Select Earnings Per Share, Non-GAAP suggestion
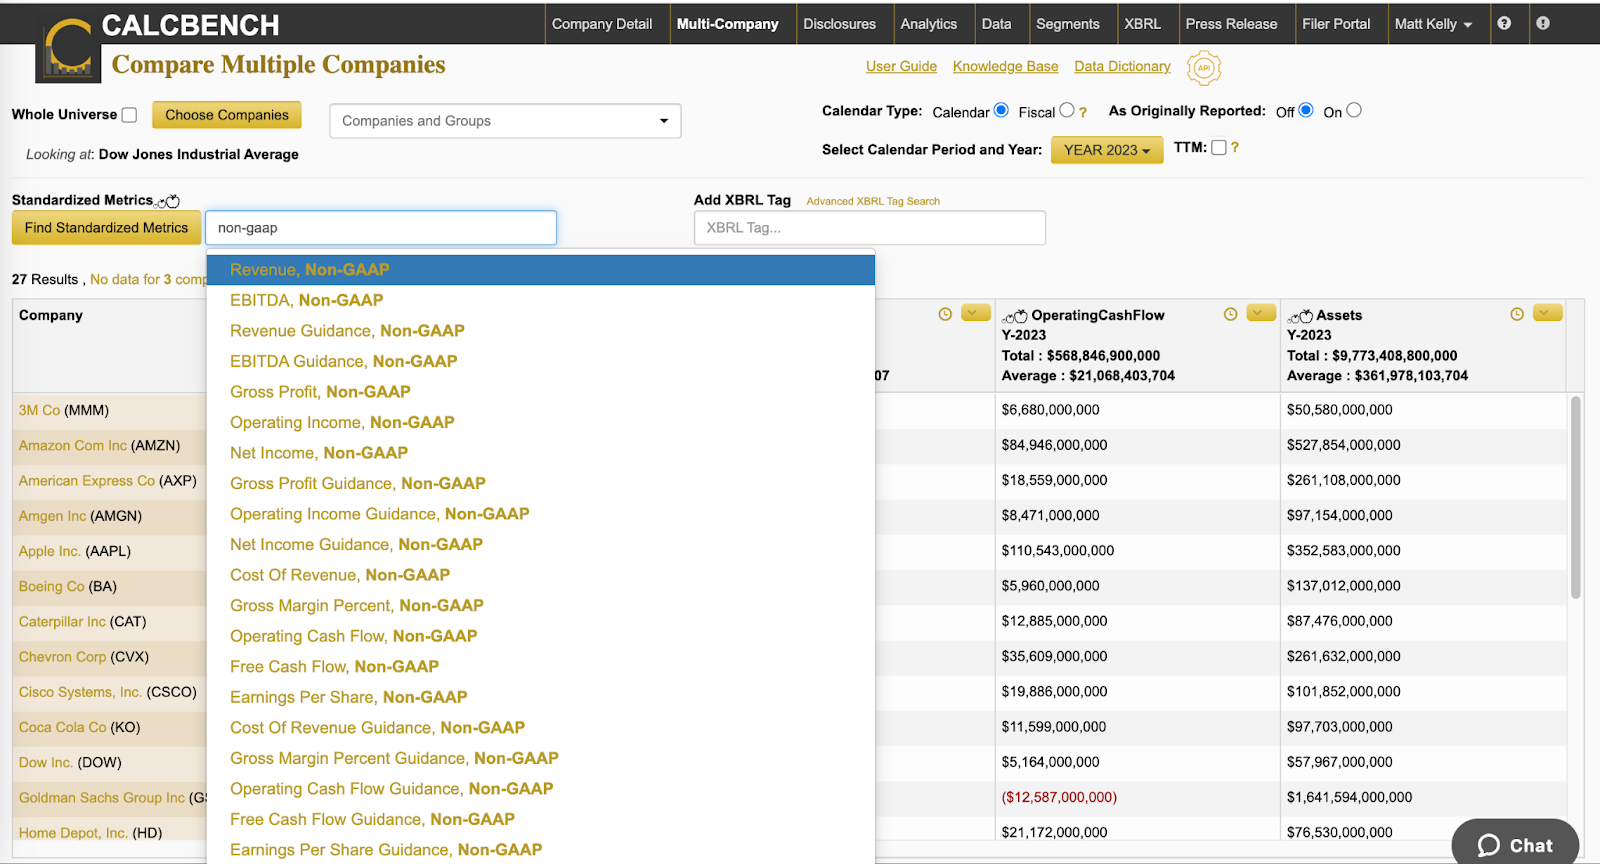 click(540, 697)
